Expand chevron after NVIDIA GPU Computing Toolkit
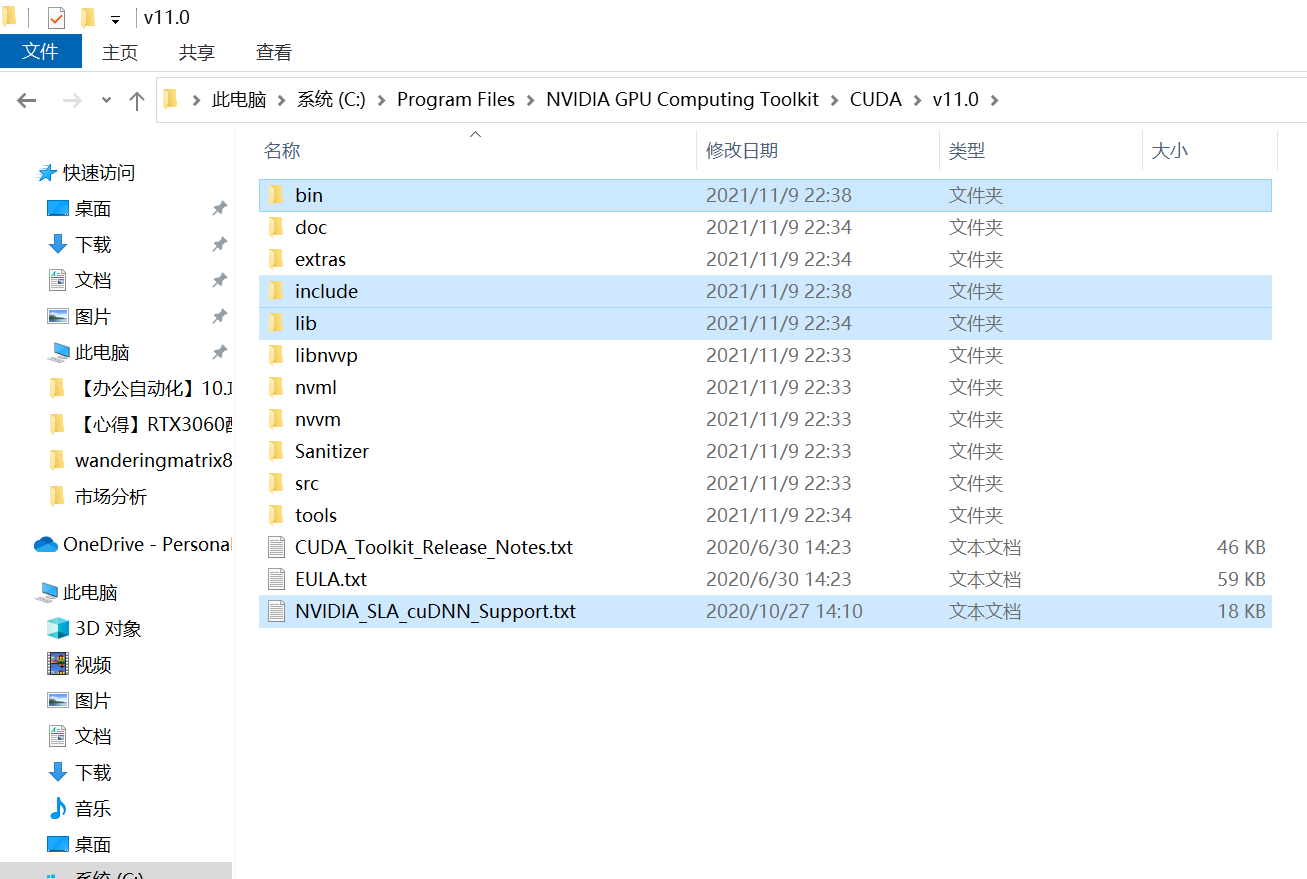1307x879 pixels. (834, 100)
